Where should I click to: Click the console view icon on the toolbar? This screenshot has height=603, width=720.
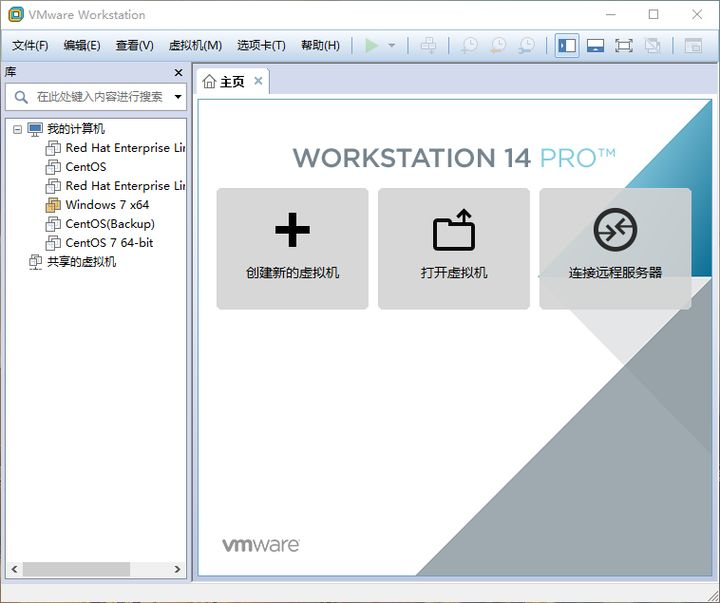tap(693, 45)
